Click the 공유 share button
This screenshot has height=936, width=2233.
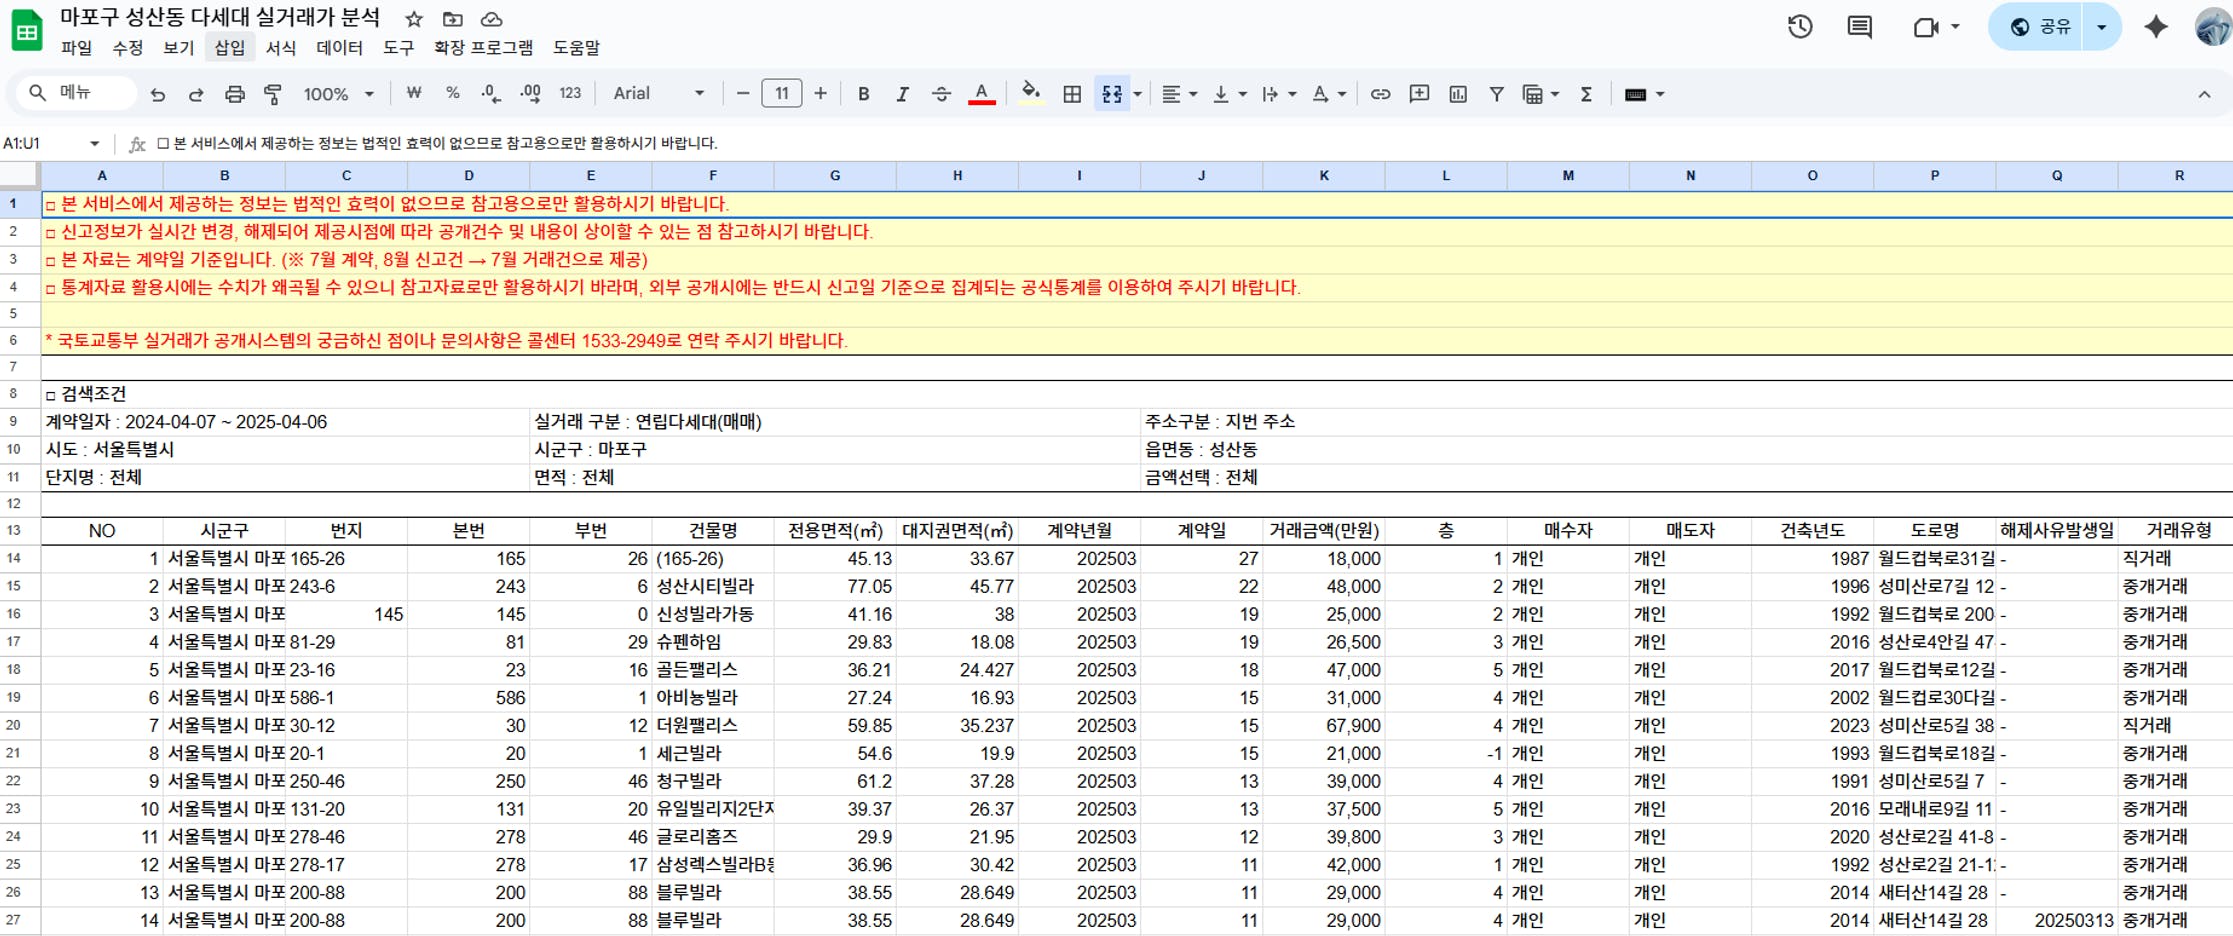[x=2041, y=27]
